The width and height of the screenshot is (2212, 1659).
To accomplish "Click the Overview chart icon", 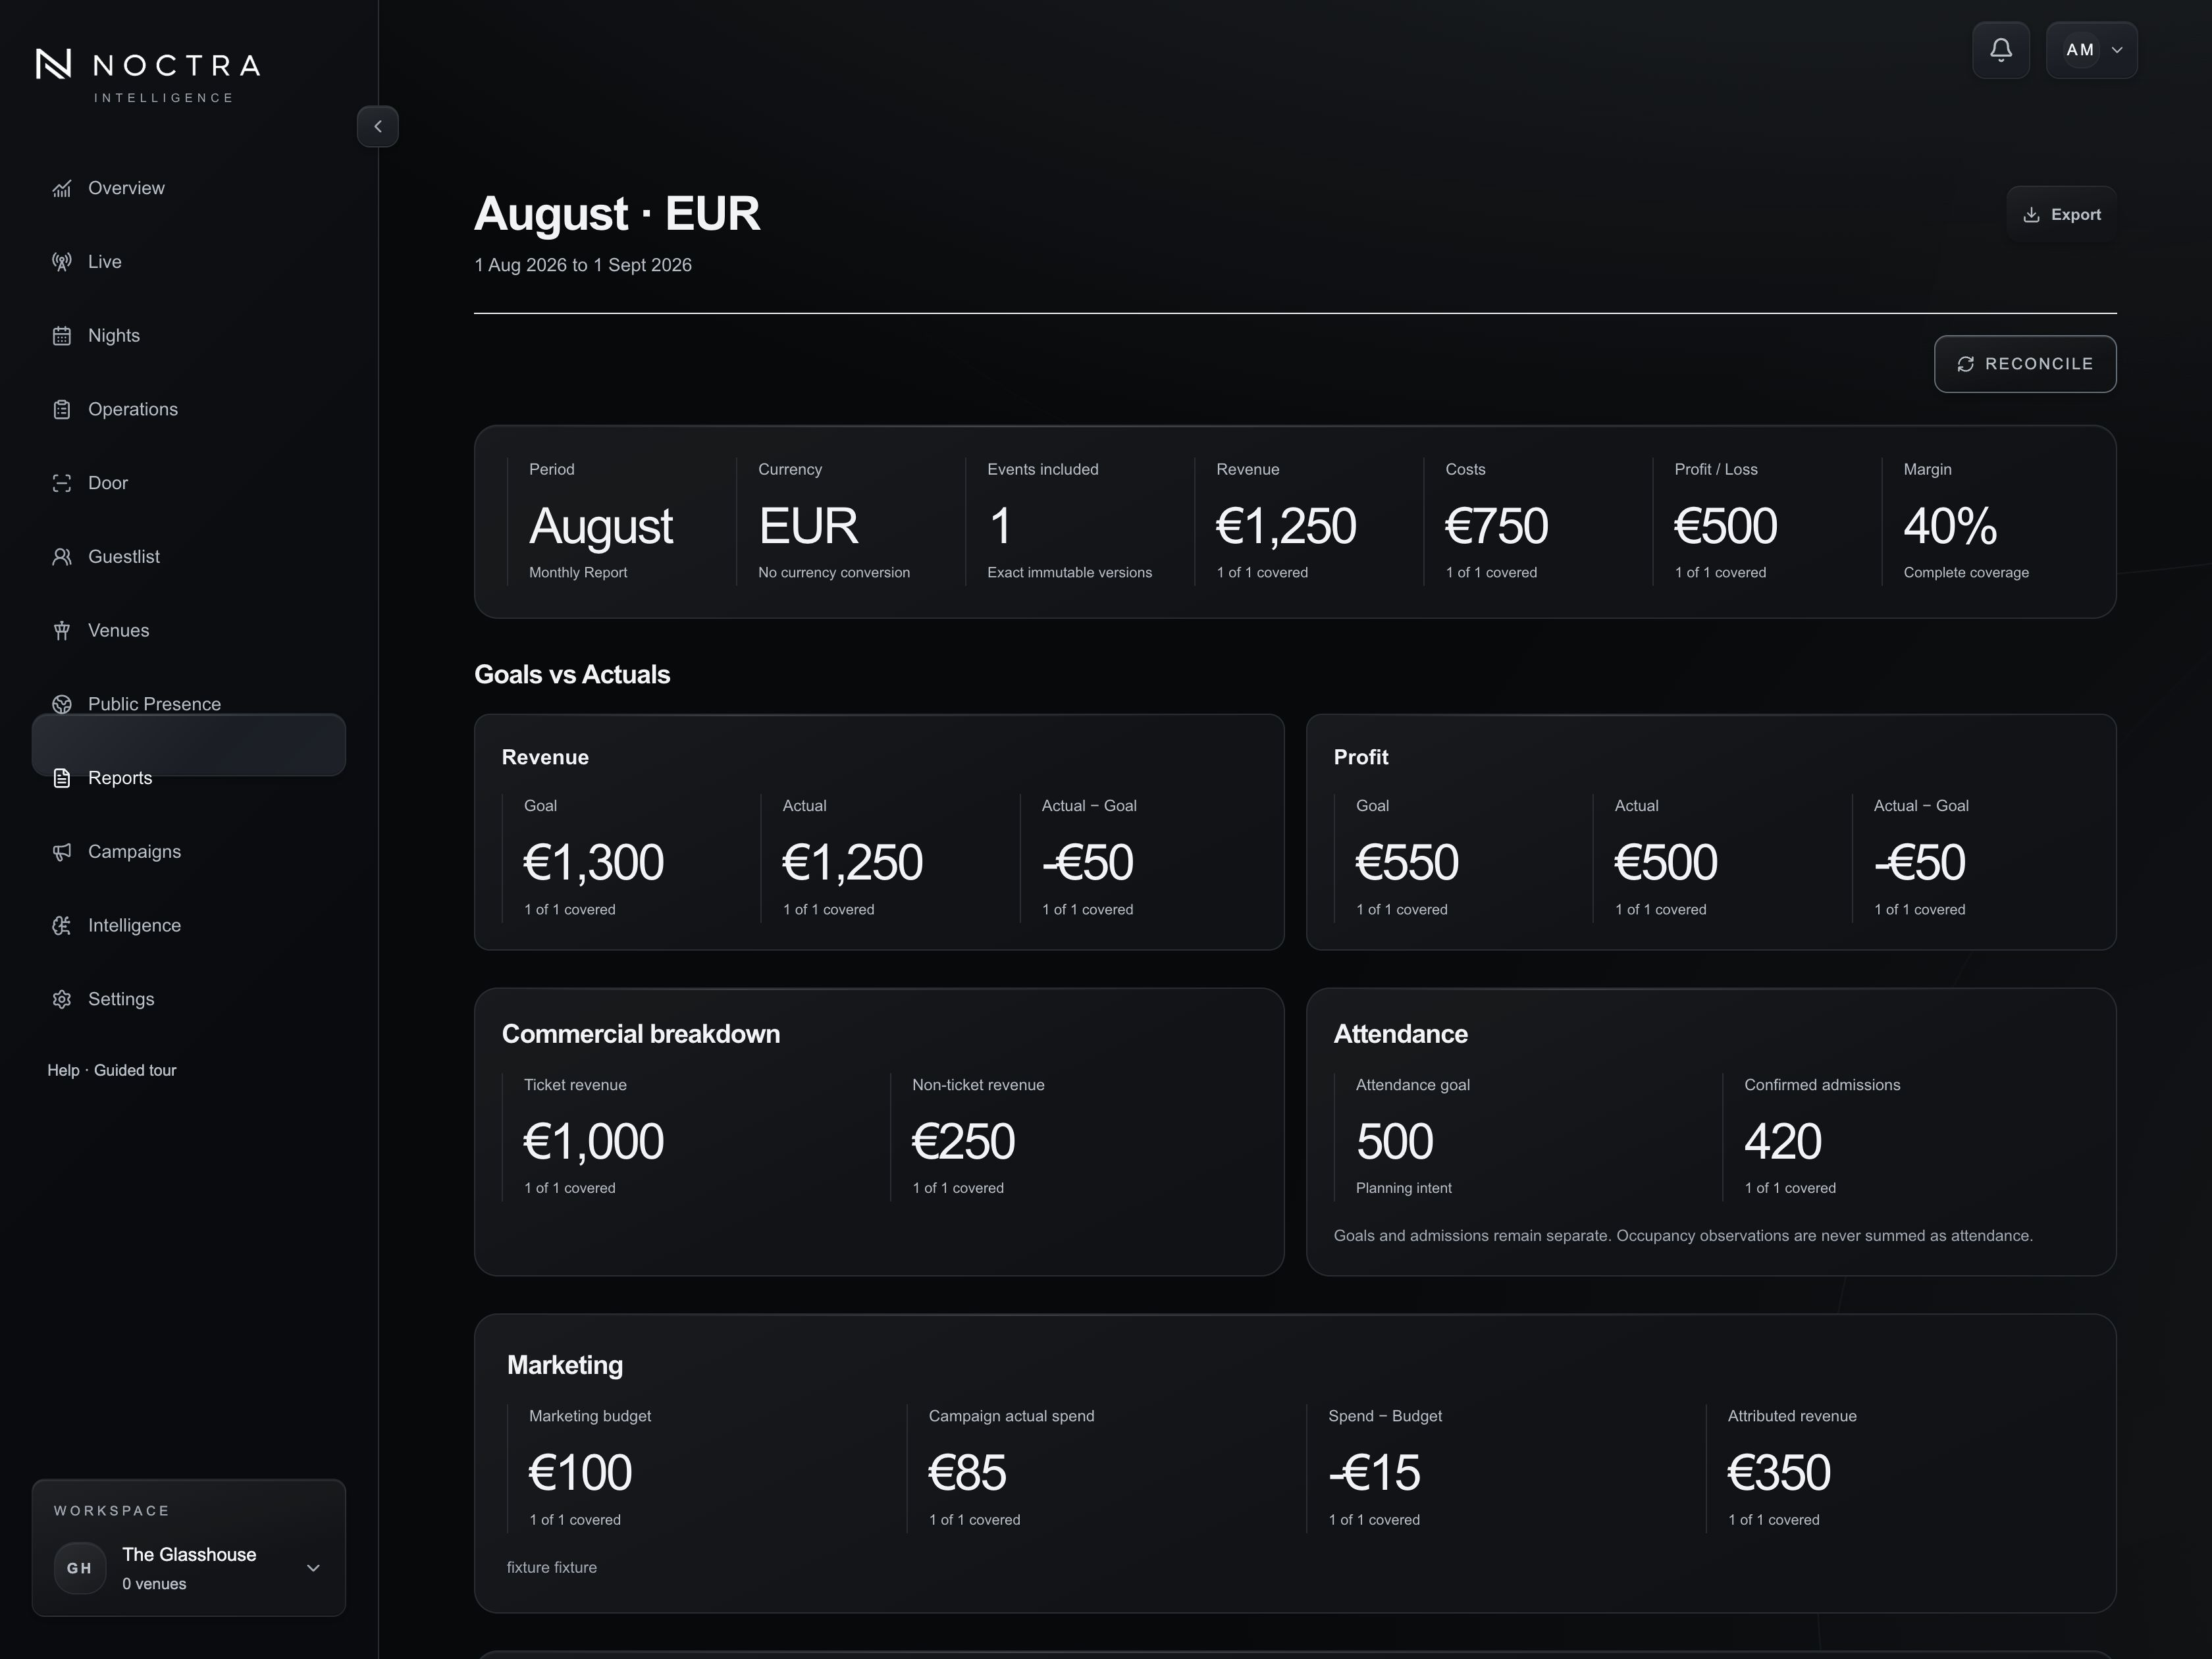I will tap(62, 188).
